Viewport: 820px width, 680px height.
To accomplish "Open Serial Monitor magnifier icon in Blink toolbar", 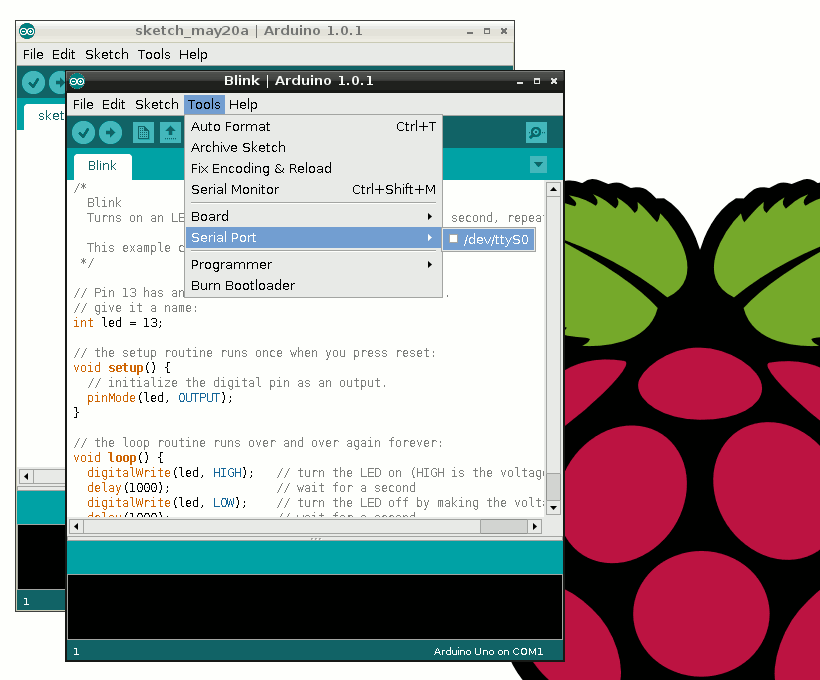I will (536, 132).
